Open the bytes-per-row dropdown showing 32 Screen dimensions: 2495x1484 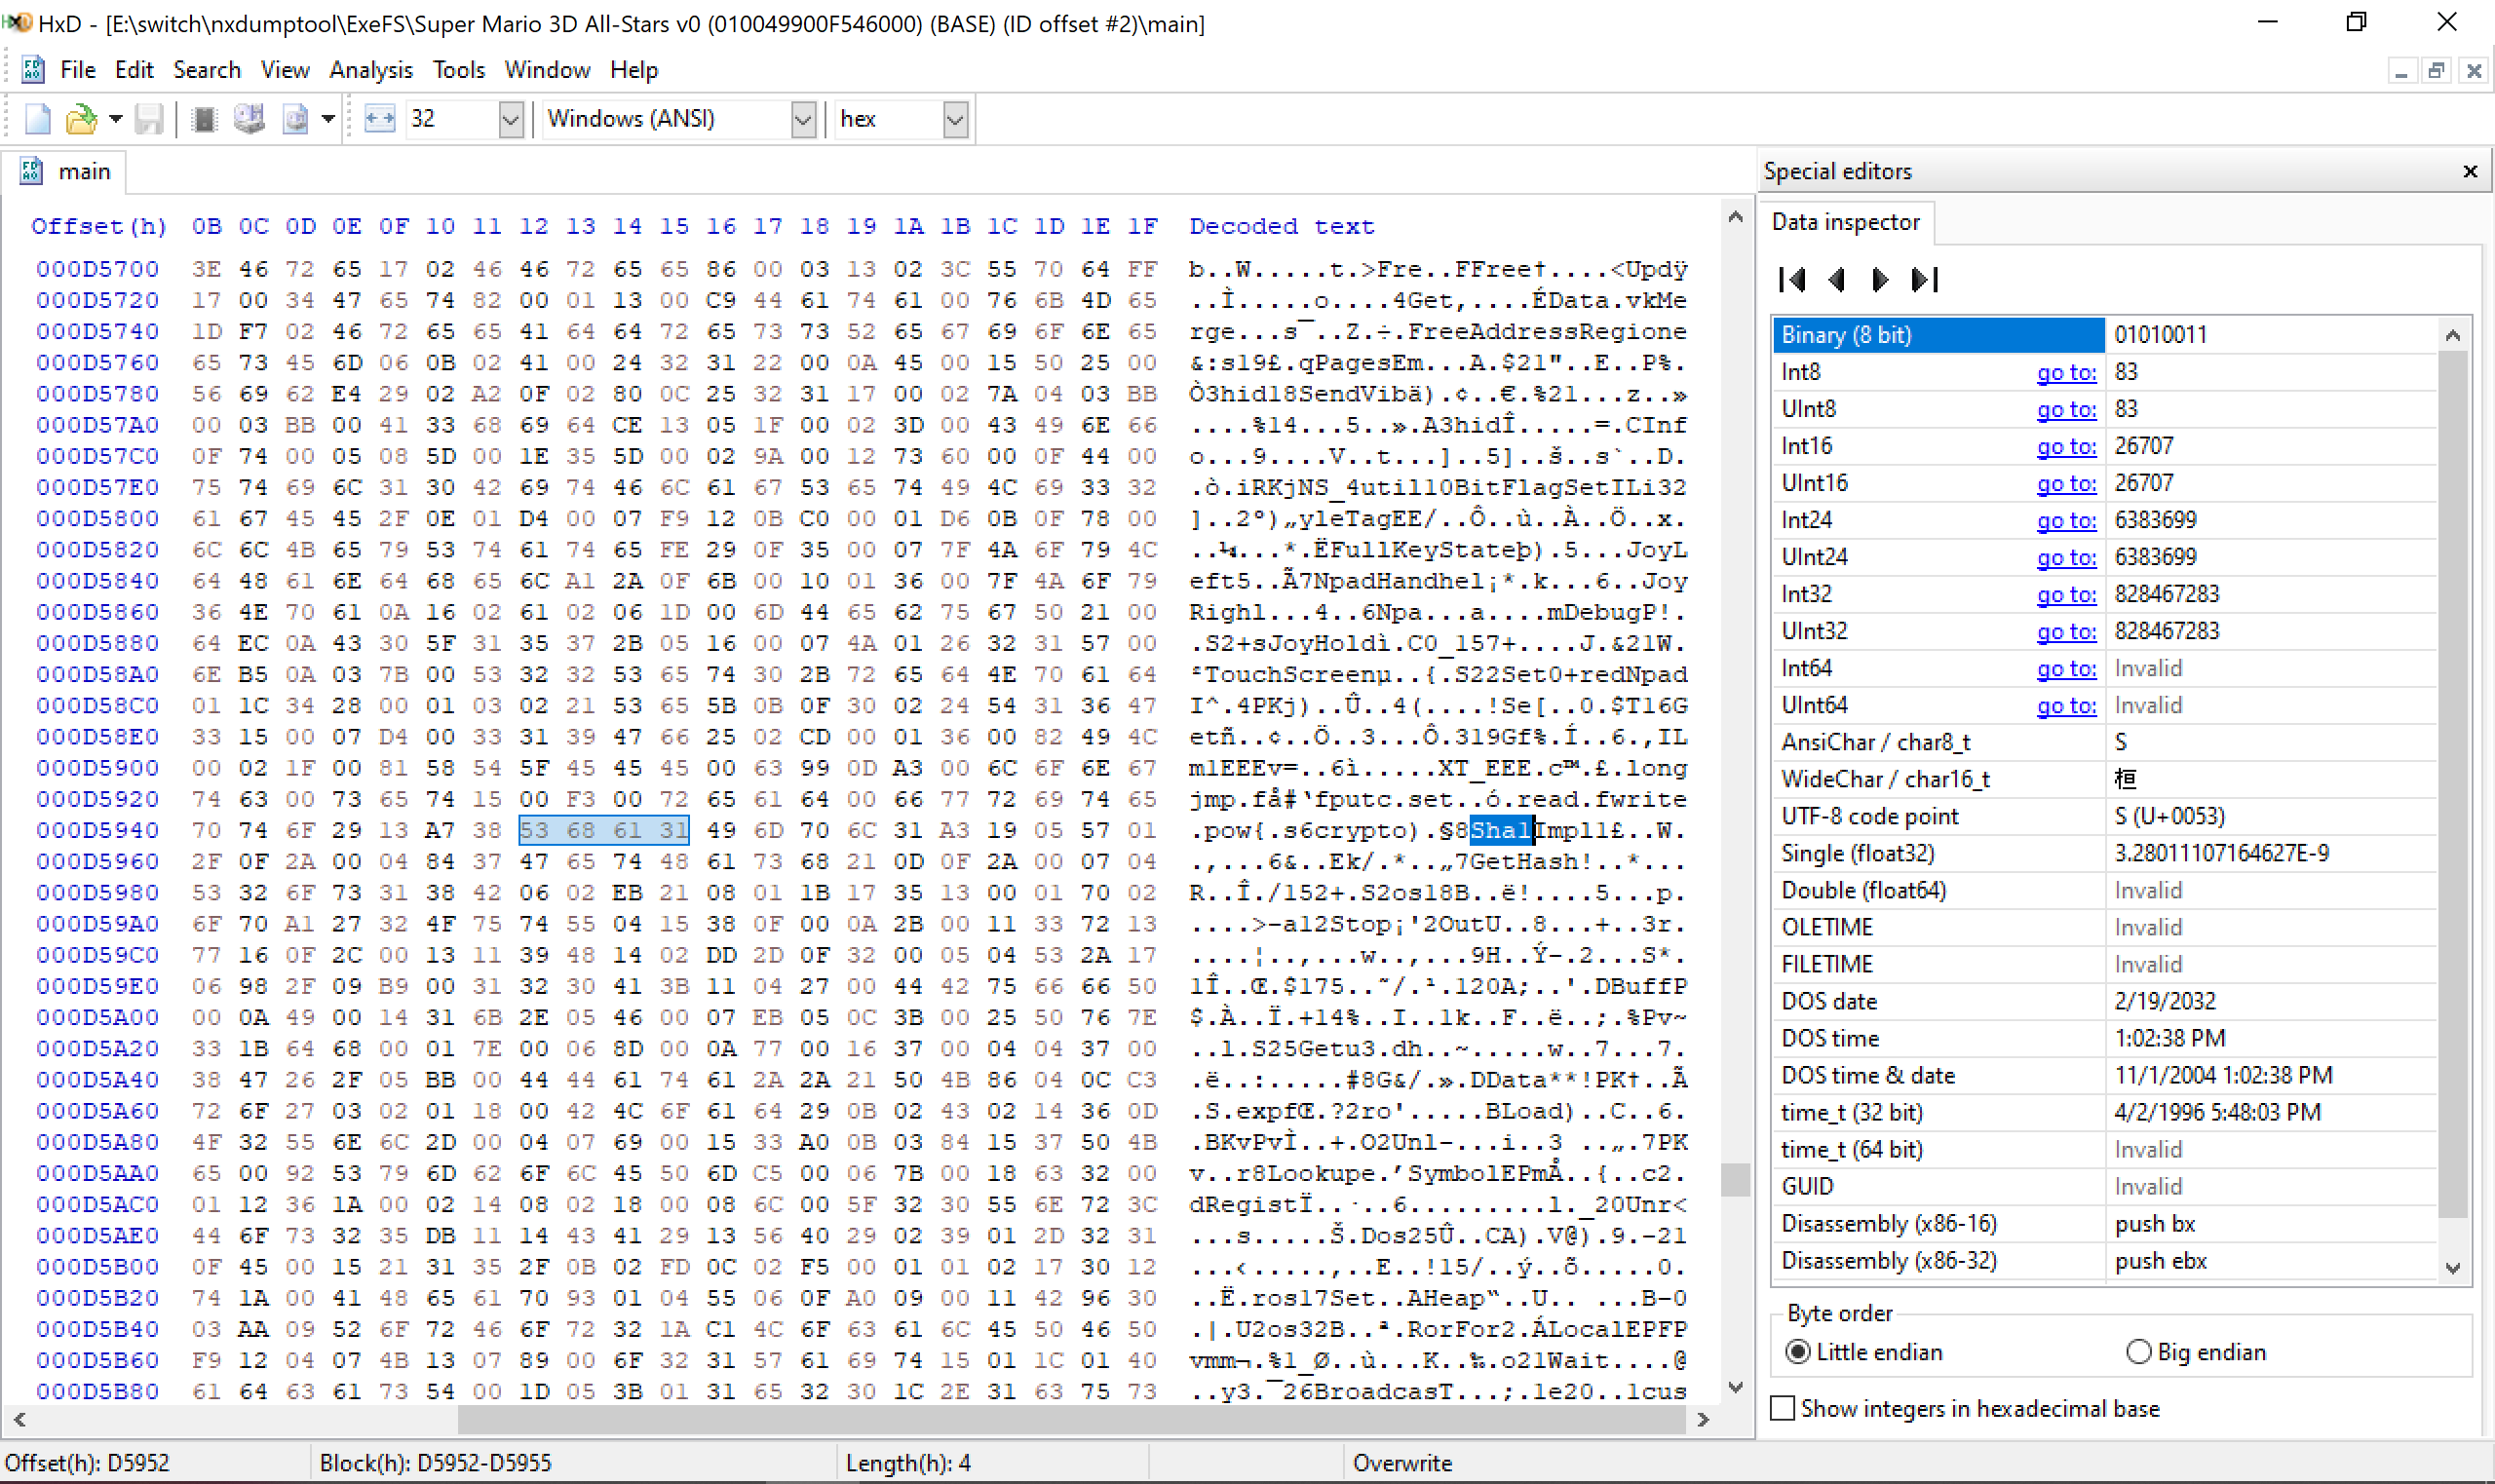(x=511, y=119)
